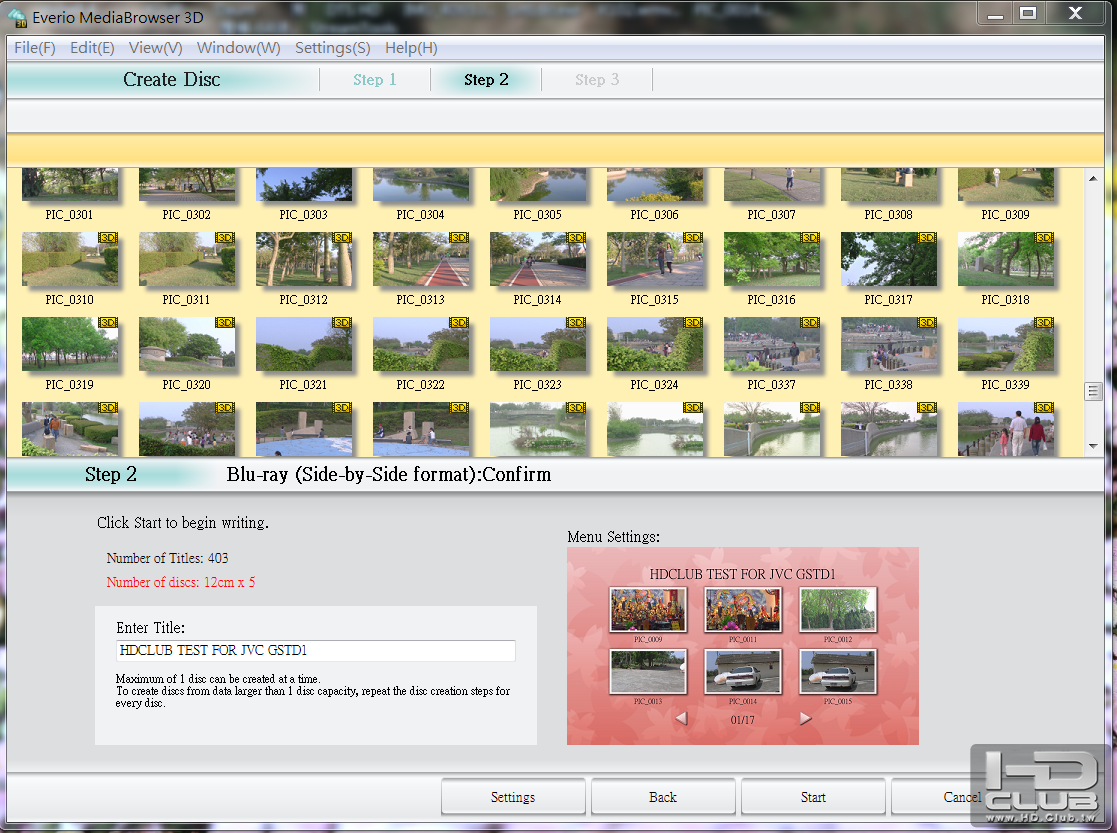
Task: Click the thumbnail list scrollbar handle
Action: (x=1093, y=391)
